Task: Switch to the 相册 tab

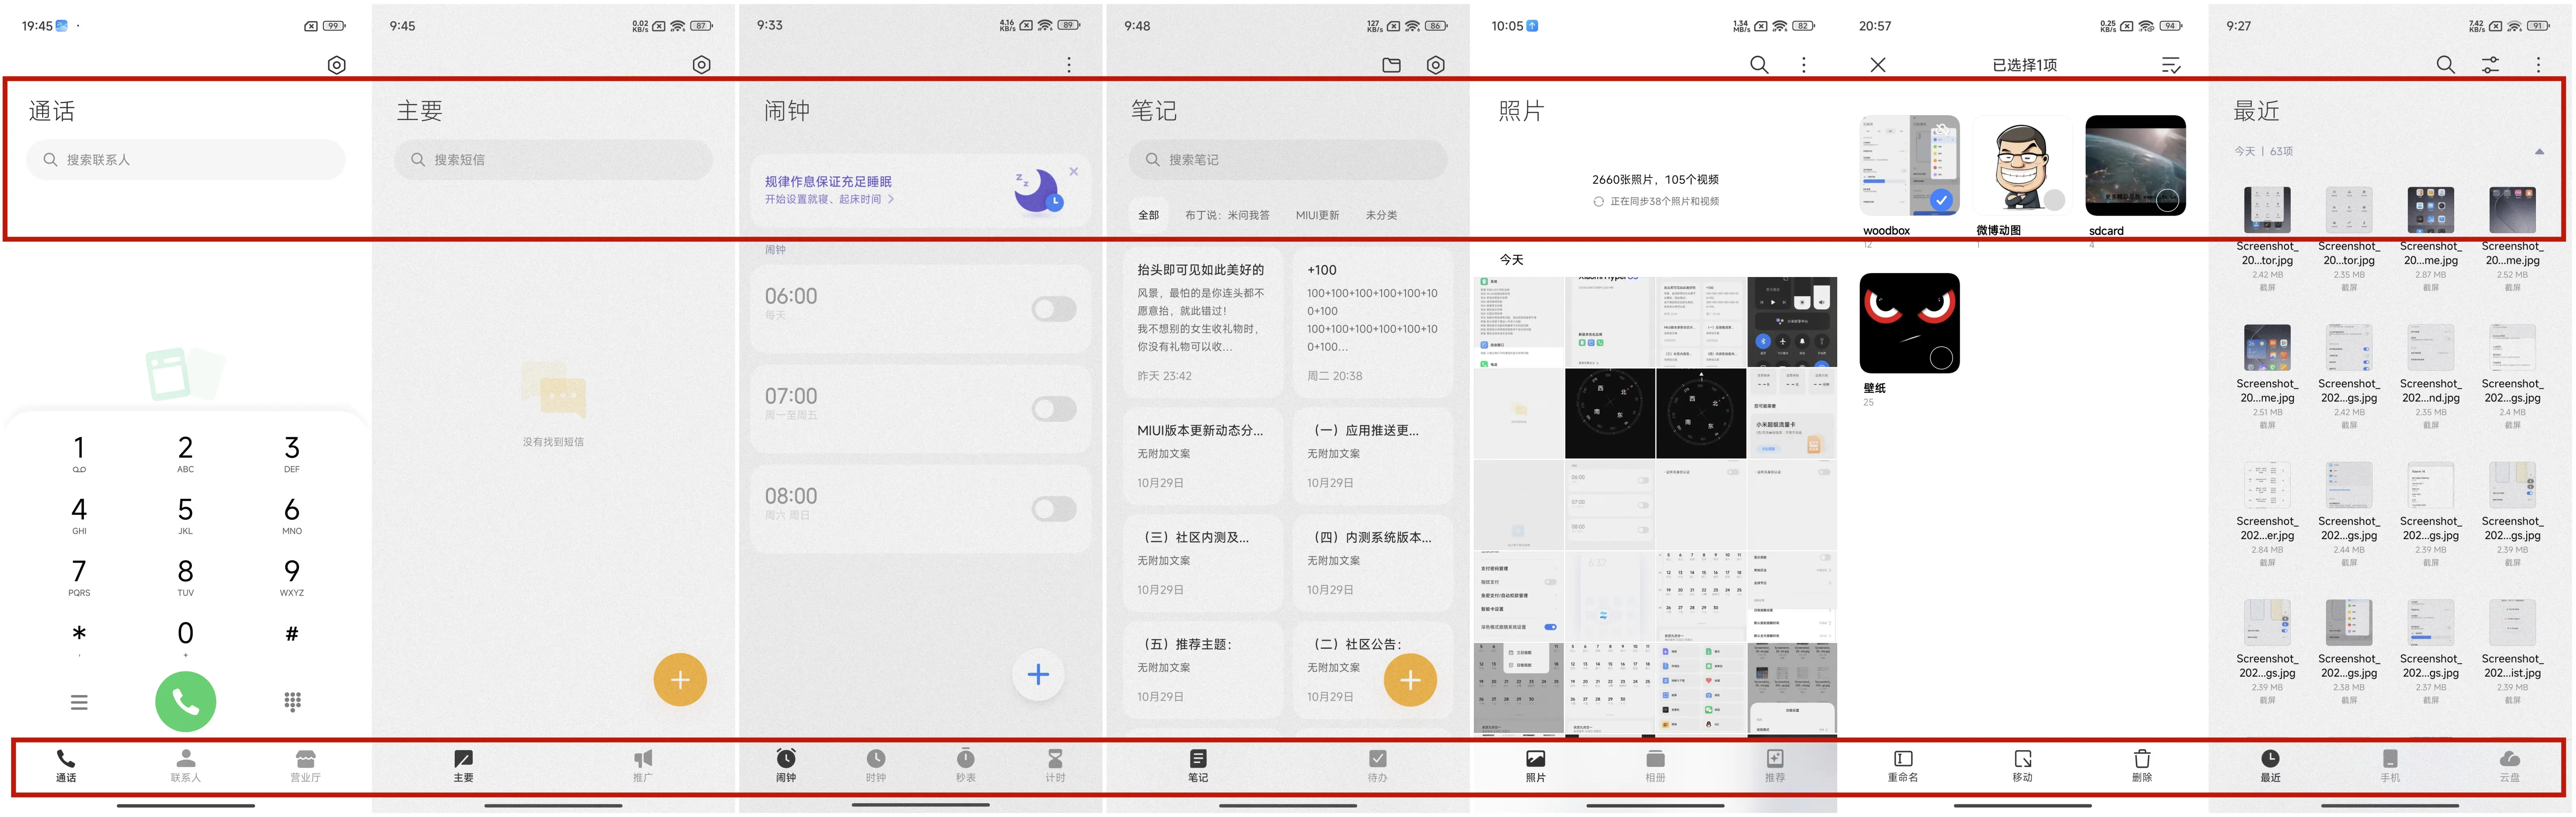Action: pyautogui.click(x=1655, y=766)
